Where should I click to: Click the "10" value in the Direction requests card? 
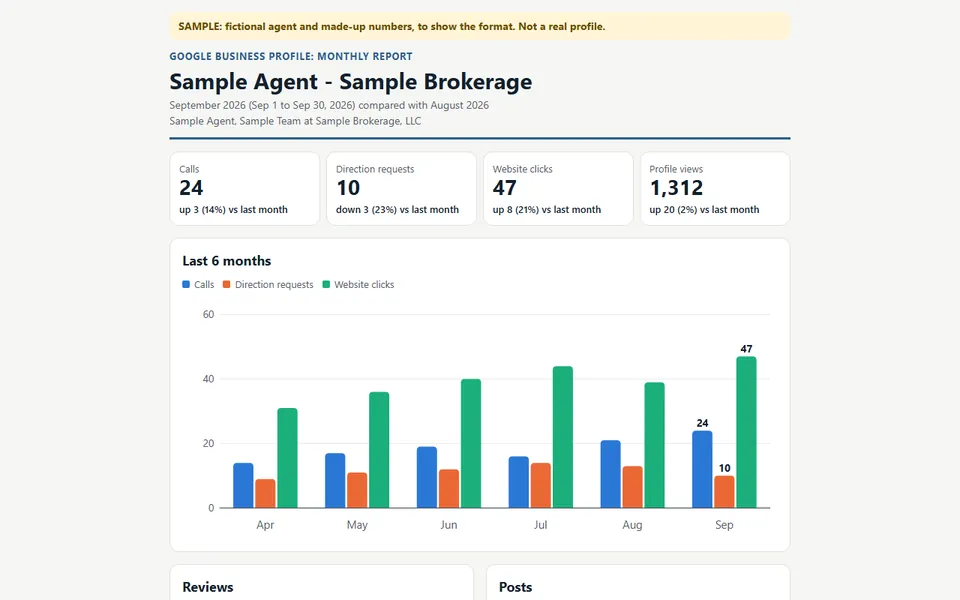348,188
